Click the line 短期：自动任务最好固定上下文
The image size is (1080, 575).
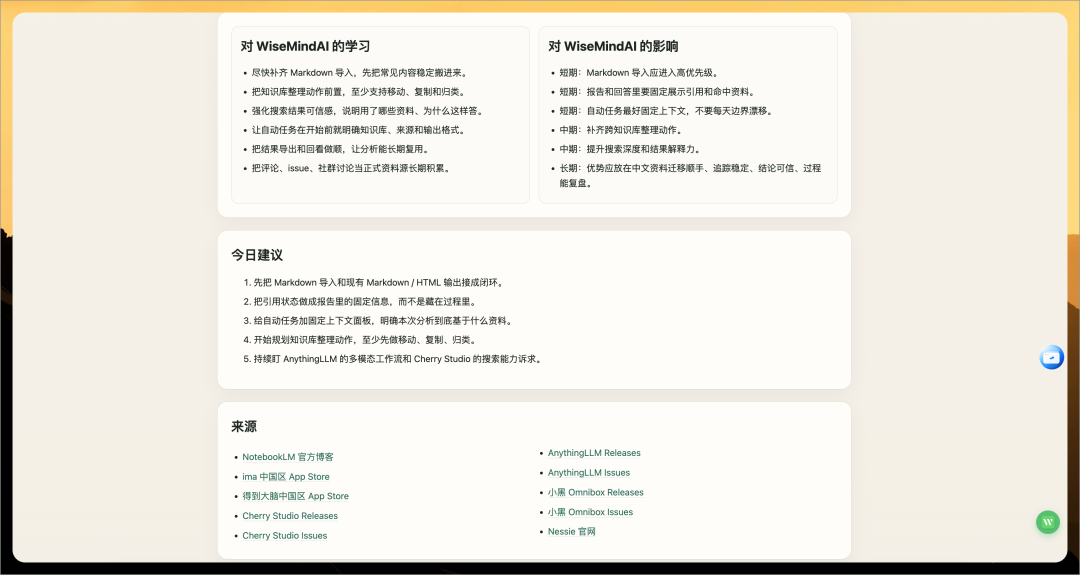pos(666,111)
